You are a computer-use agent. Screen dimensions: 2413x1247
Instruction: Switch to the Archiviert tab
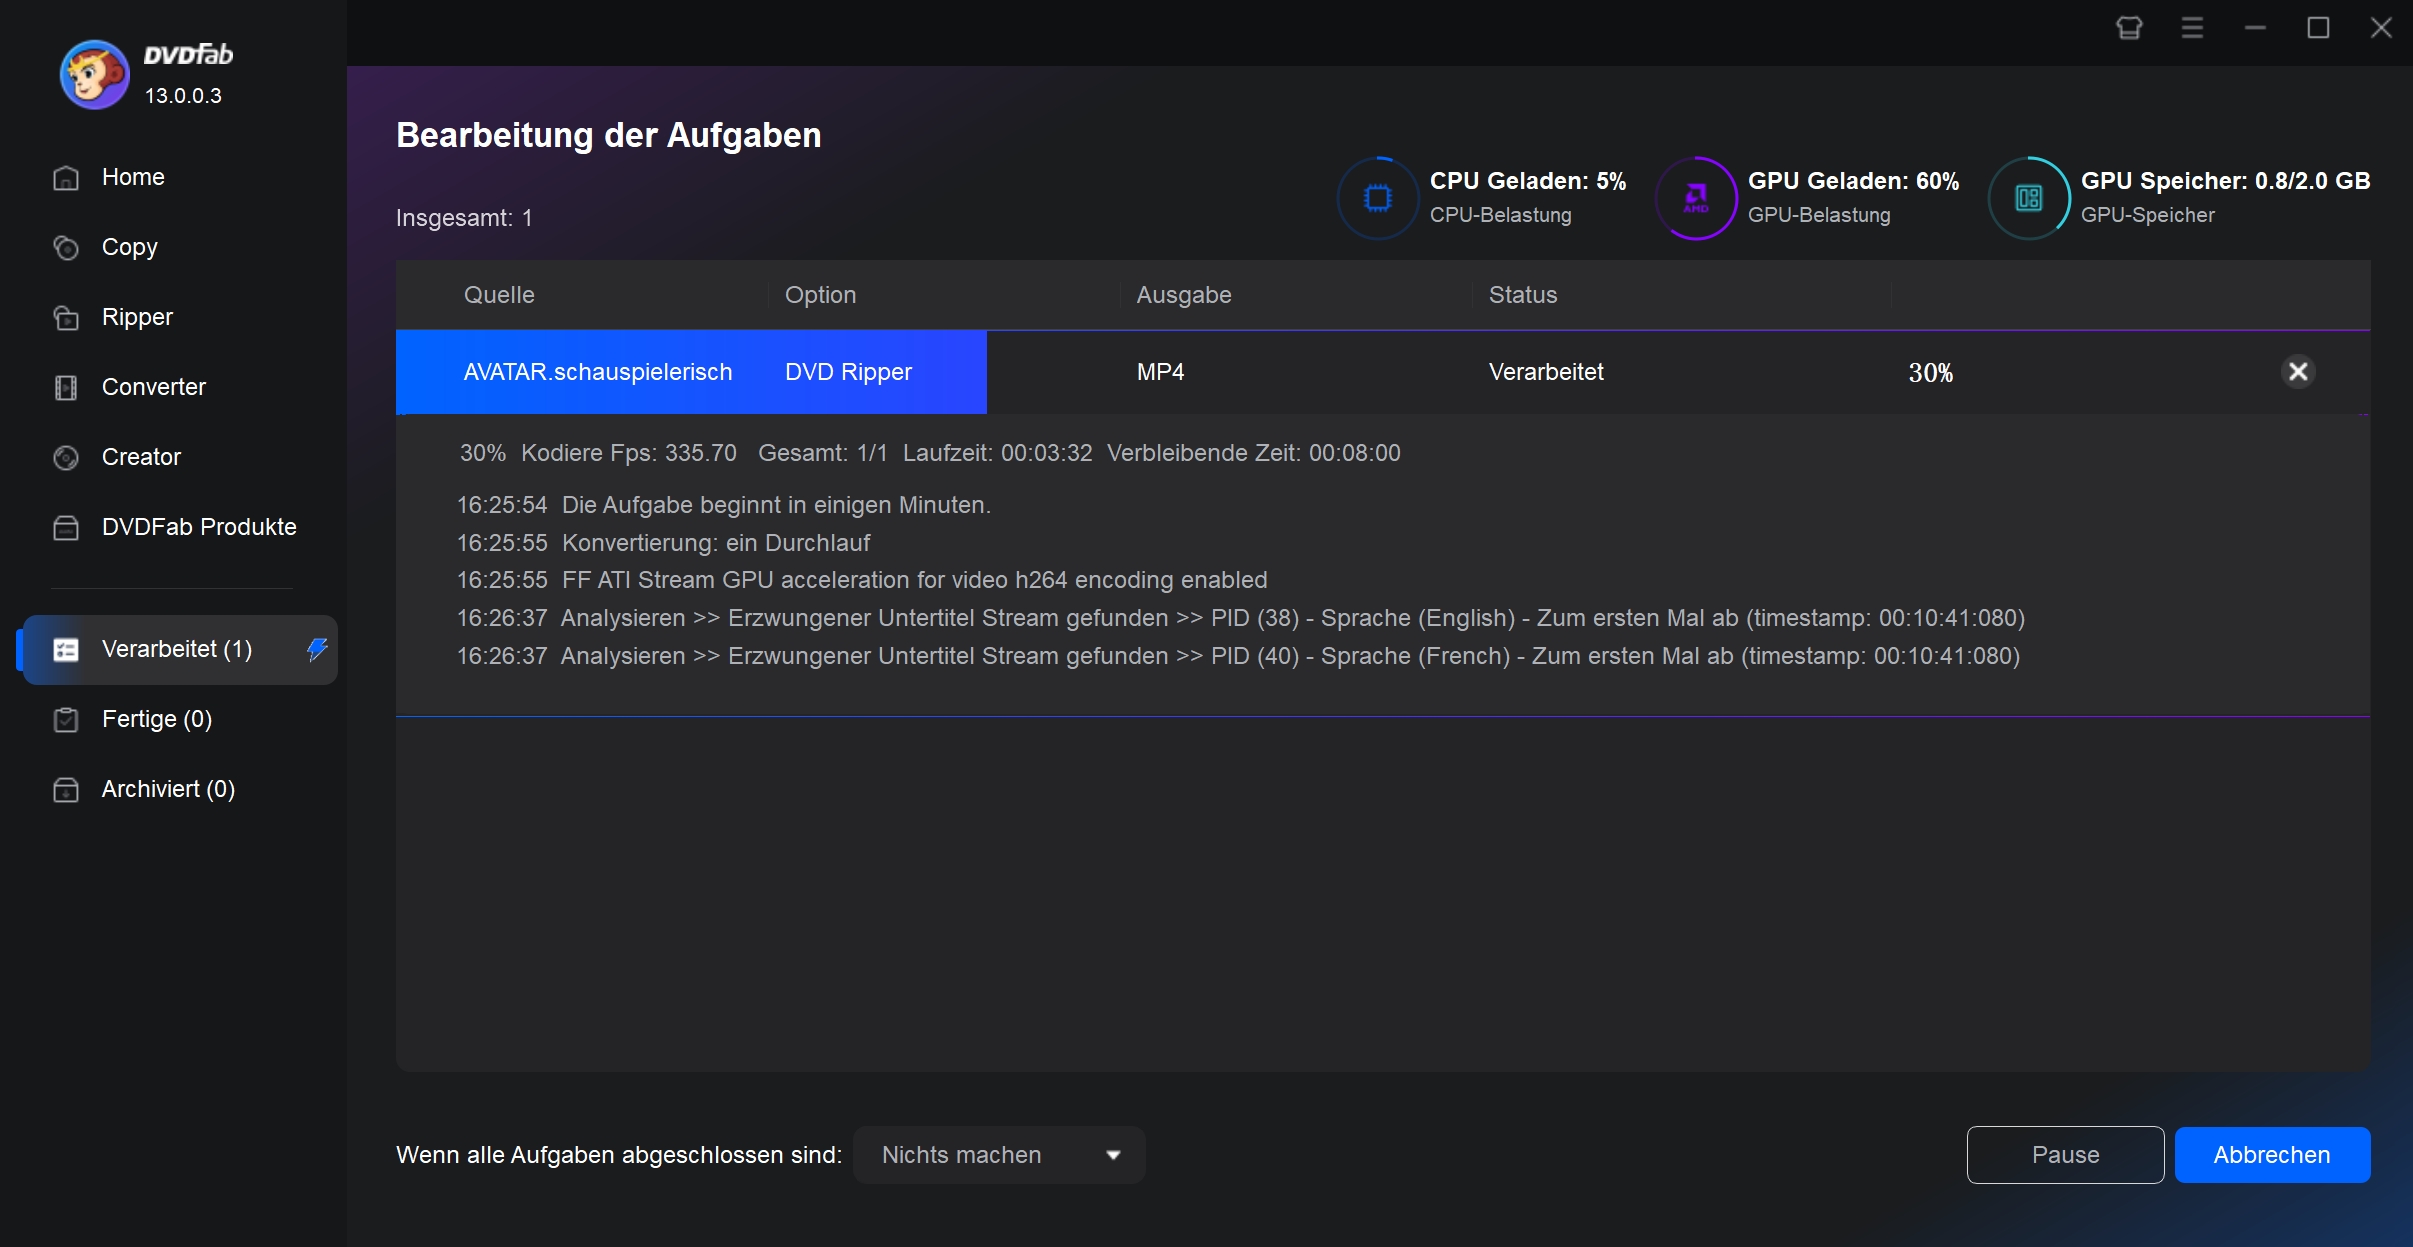(170, 787)
